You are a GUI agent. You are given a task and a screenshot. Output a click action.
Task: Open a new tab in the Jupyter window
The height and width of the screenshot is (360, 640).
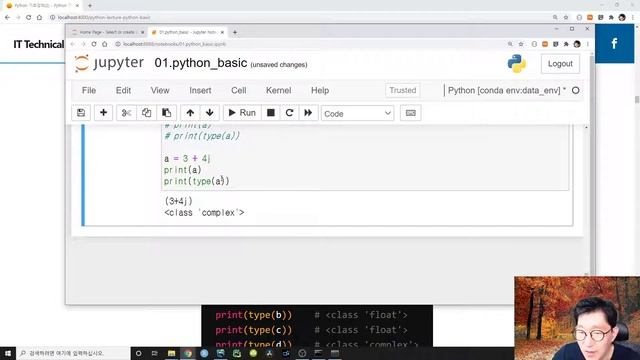tap(235, 32)
